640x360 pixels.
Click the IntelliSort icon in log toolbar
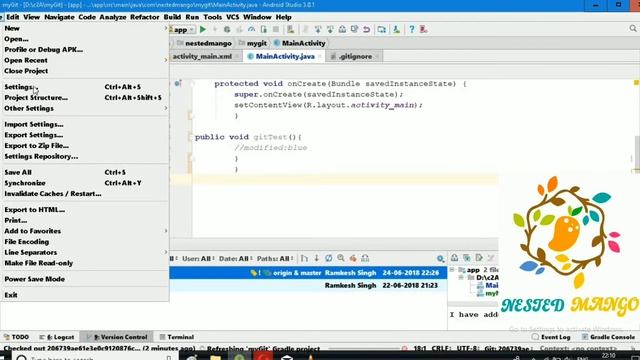pos(304,258)
